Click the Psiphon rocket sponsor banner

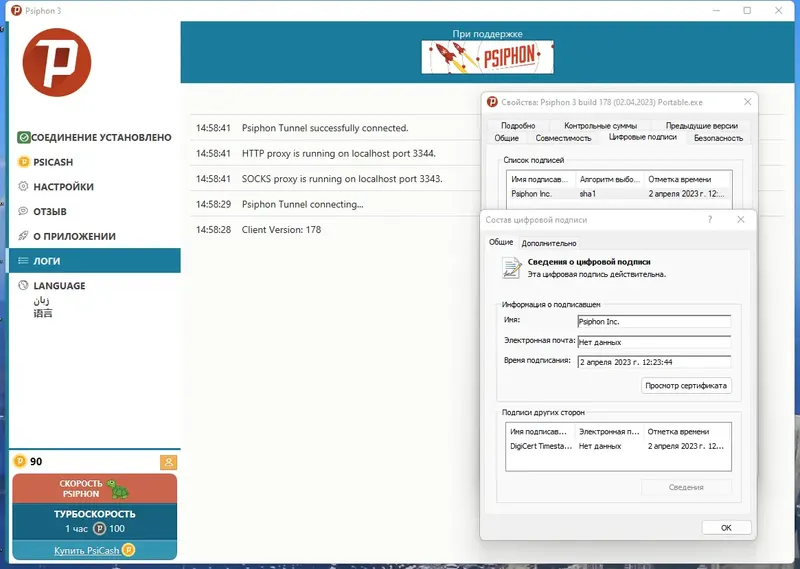pos(487,57)
